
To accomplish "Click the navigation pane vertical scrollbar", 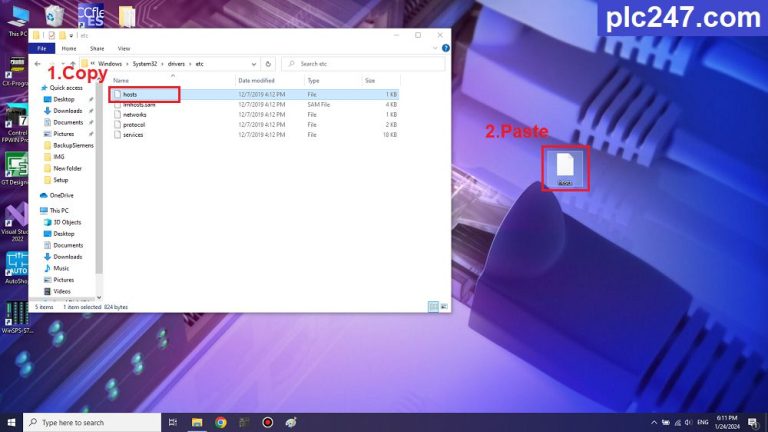I will (99, 180).
